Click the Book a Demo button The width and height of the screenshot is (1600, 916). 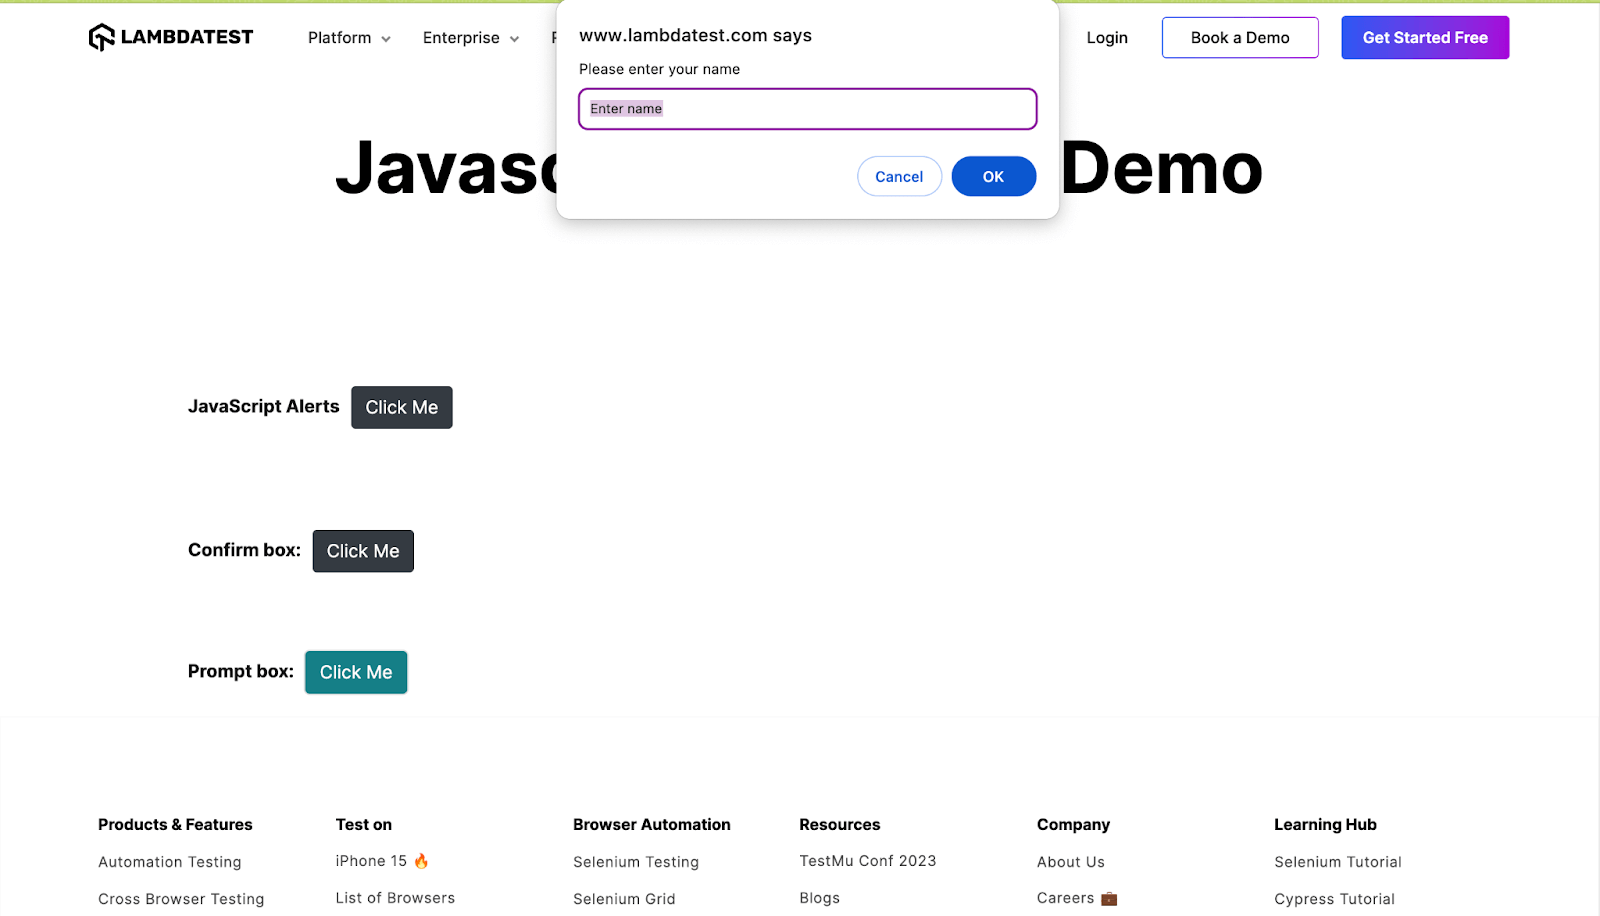1240,38
